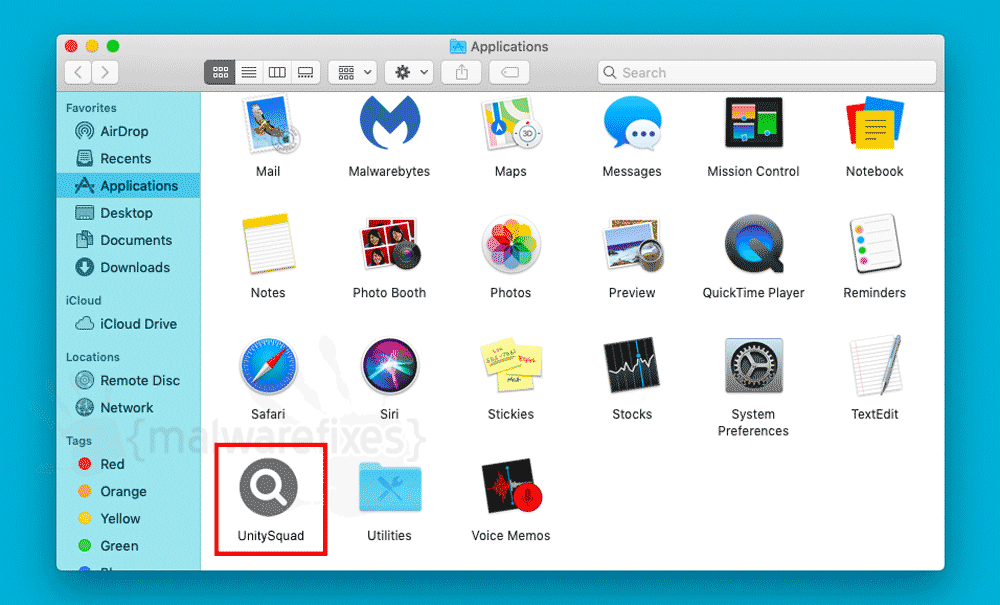This screenshot has height=605, width=1000.
Task: Open the Mail app icon
Action: [x=268, y=124]
